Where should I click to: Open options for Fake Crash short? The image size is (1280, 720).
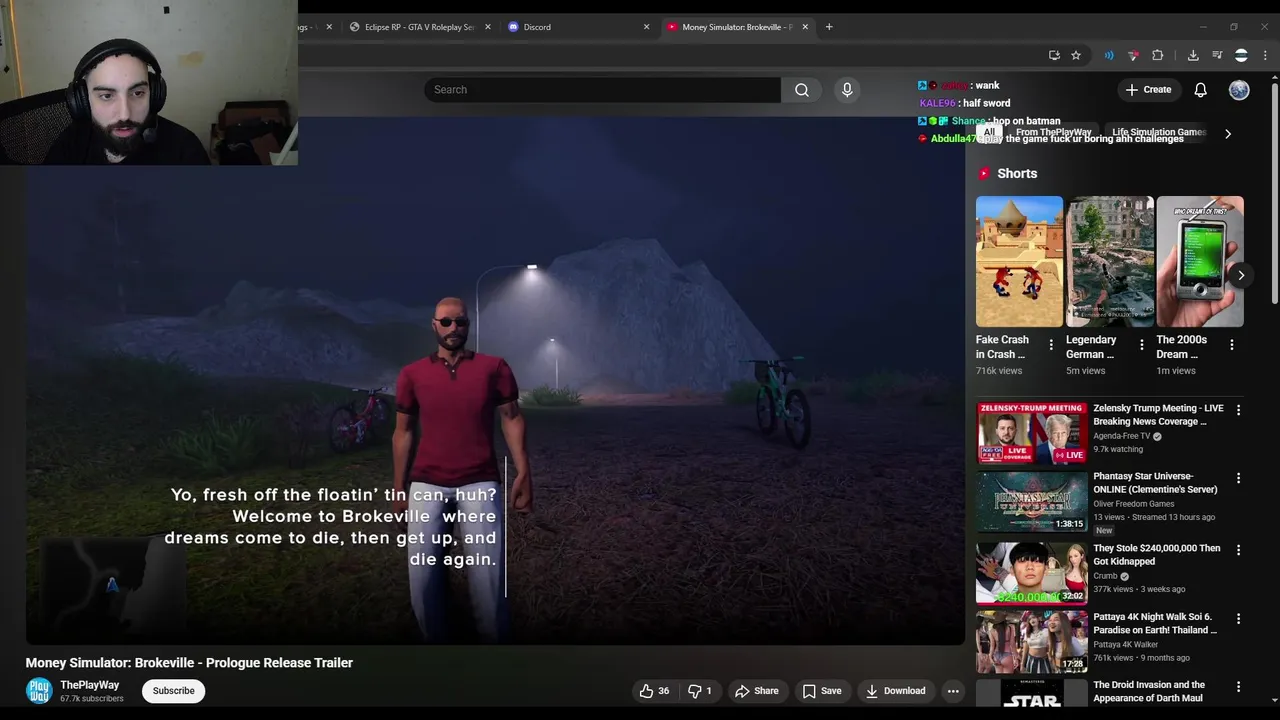pyautogui.click(x=1051, y=345)
